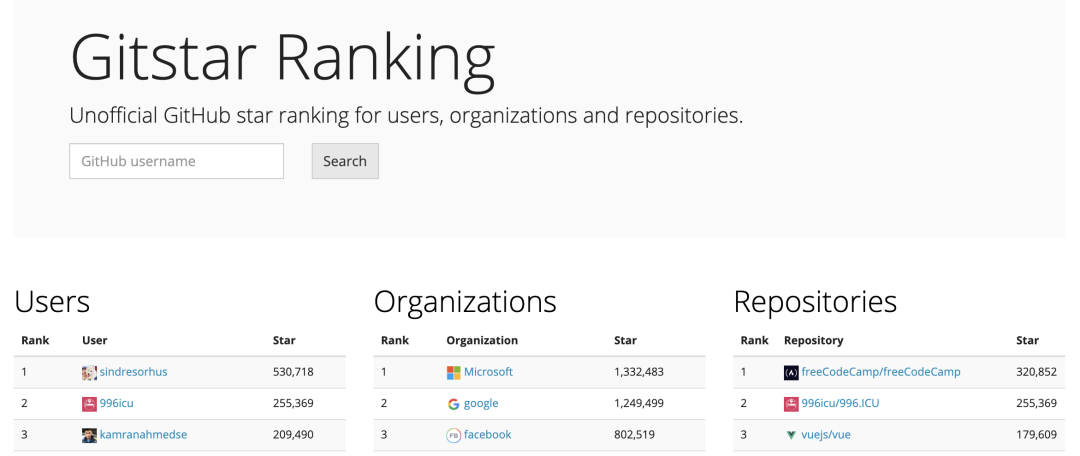This screenshot has width=1080, height=456.
Task: Focus the GitHub username input field
Action: click(176, 161)
